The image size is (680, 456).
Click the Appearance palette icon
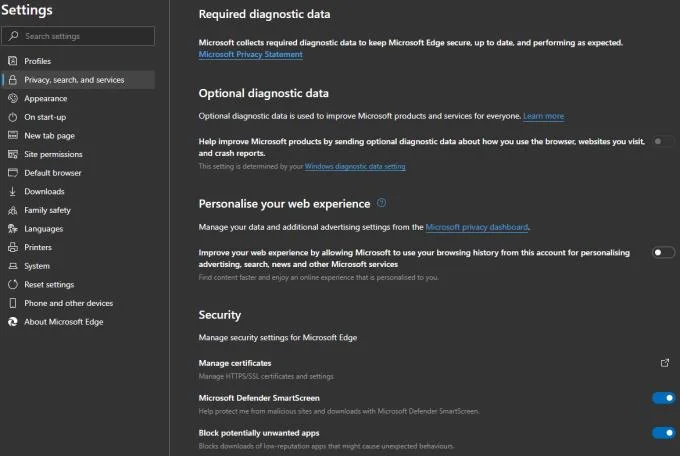pyautogui.click(x=13, y=98)
